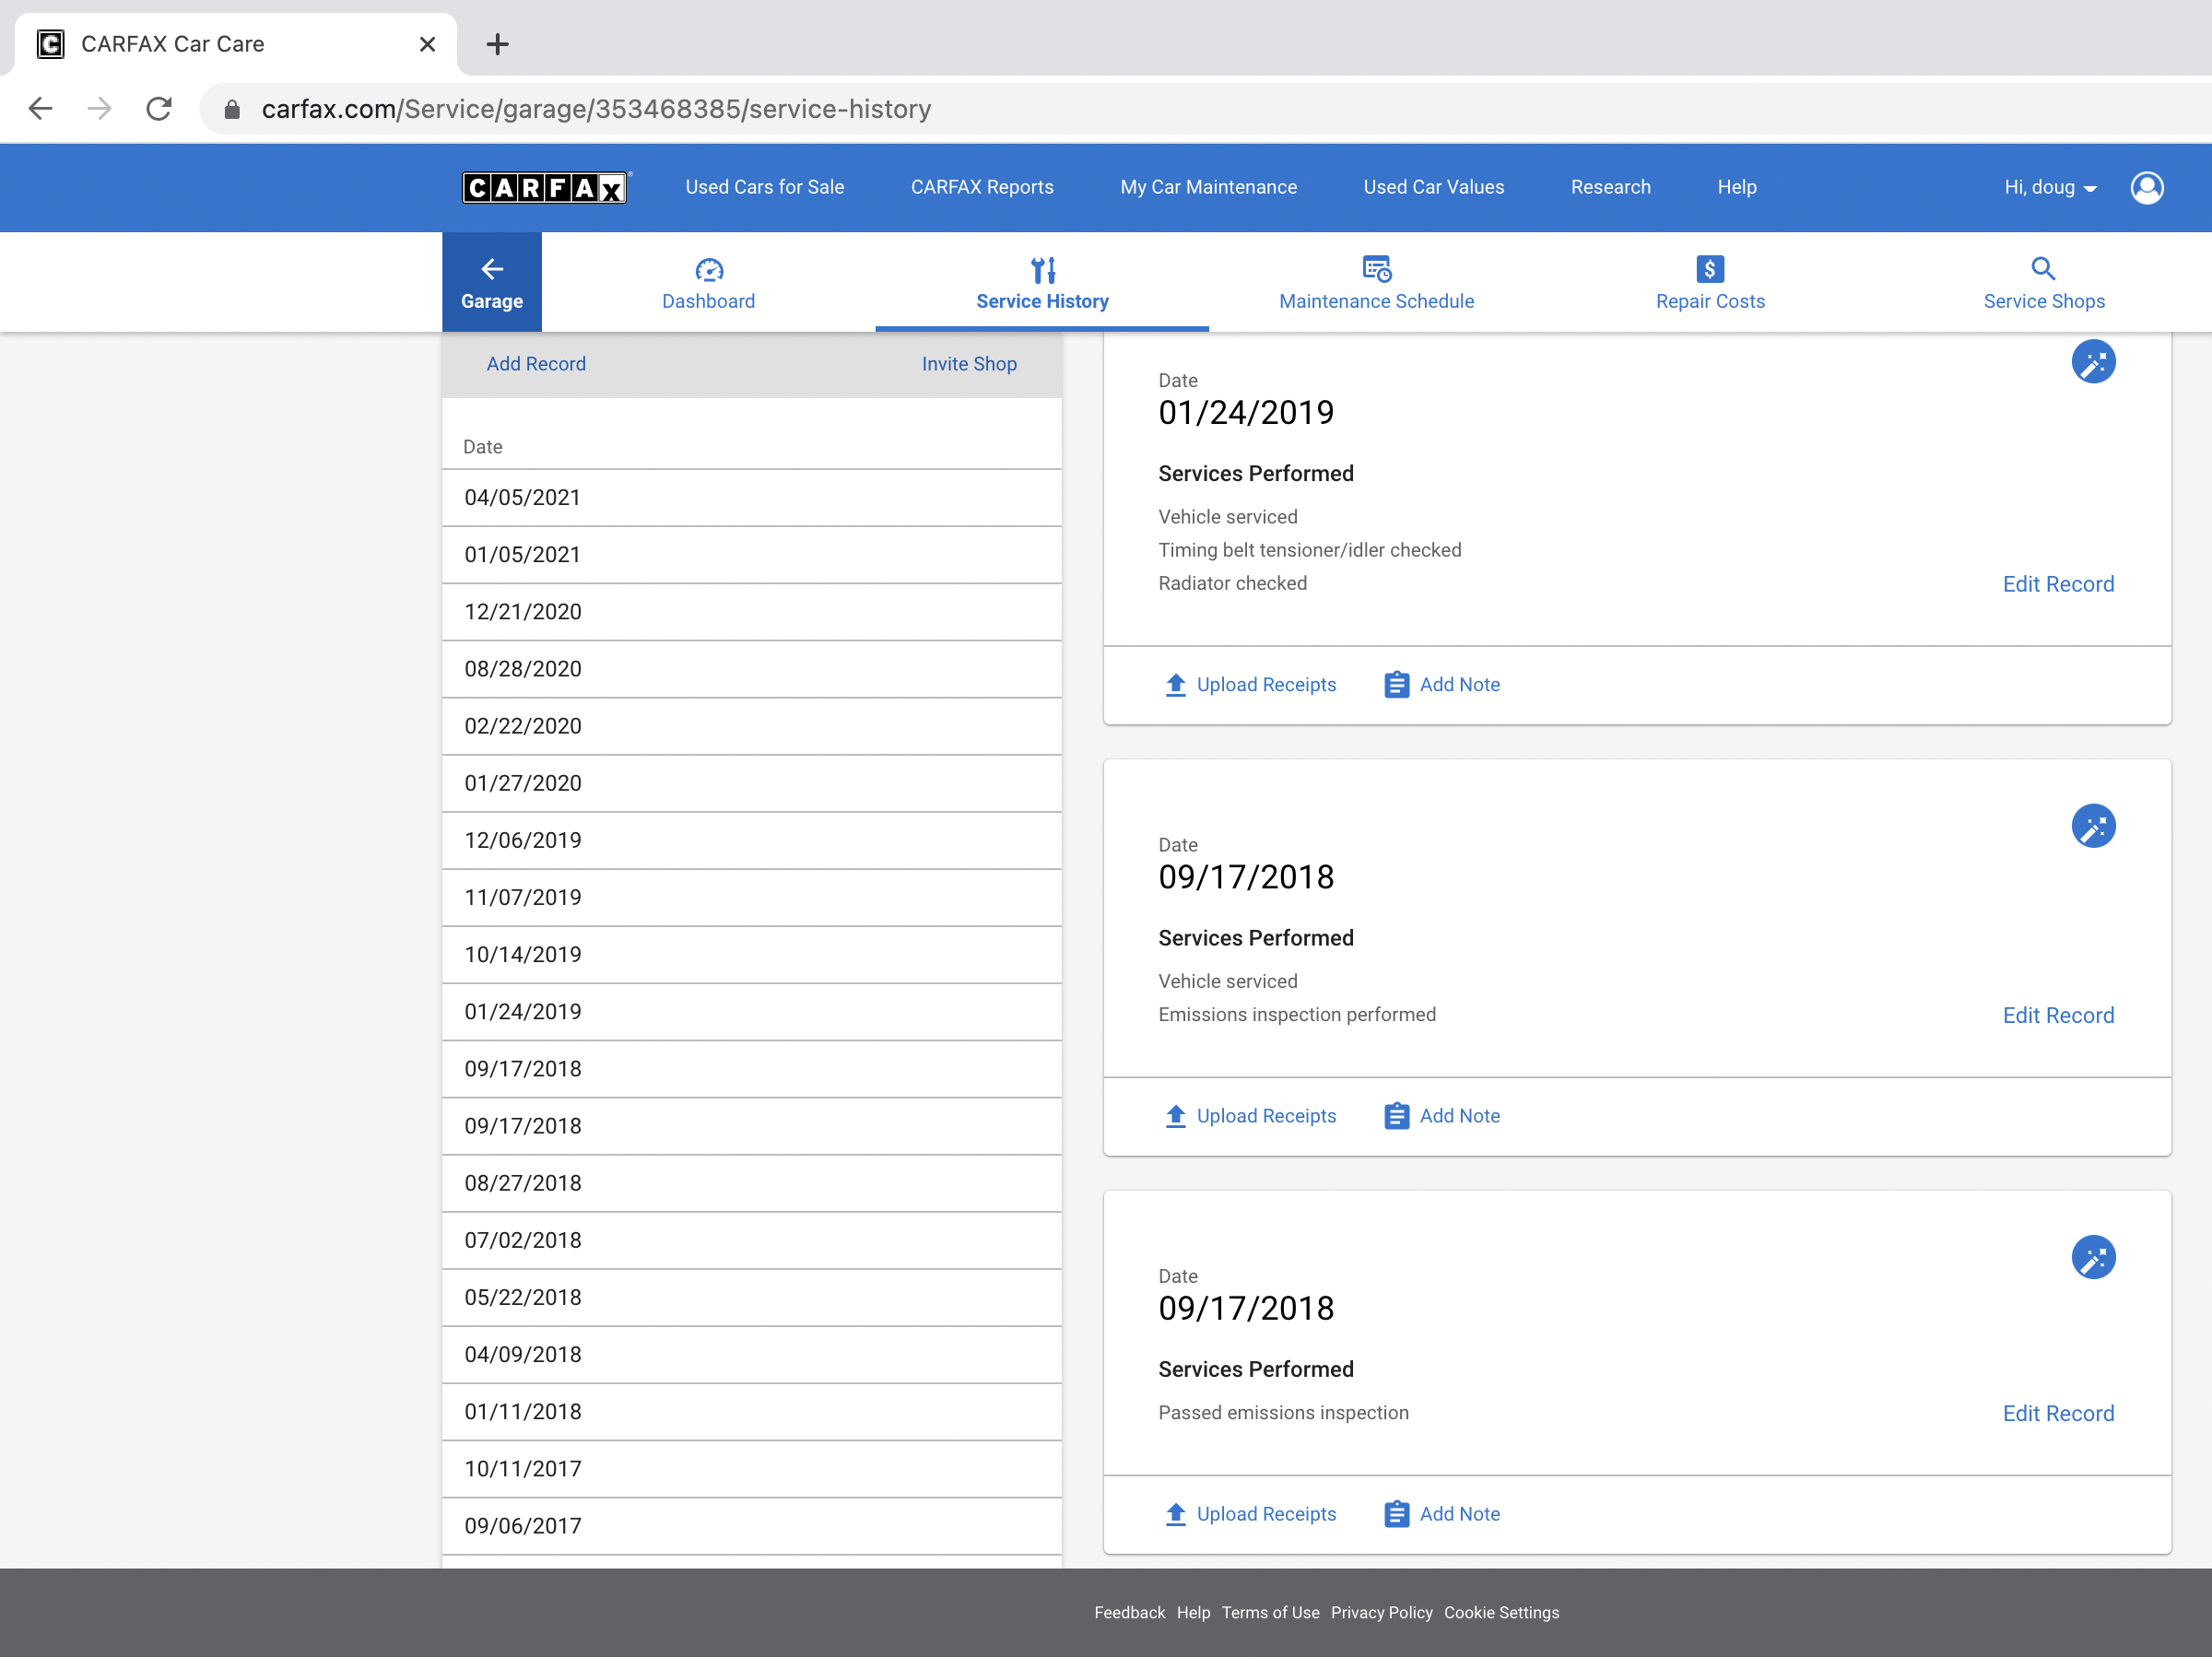Image resolution: width=2212 pixels, height=1657 pixels.
Task: Select the 01/27/2020 date row
Action: pyautogui.click(x=752, y=783)
